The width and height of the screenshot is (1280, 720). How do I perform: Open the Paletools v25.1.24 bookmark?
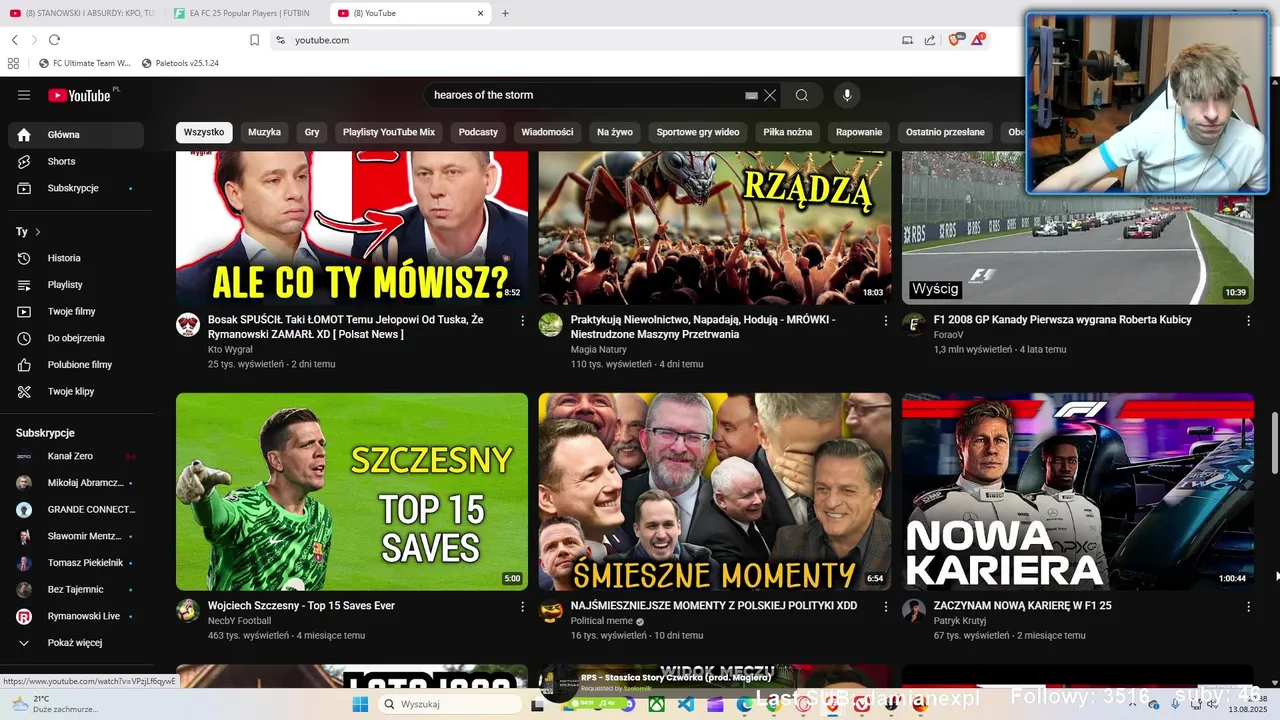coord(181,63)
